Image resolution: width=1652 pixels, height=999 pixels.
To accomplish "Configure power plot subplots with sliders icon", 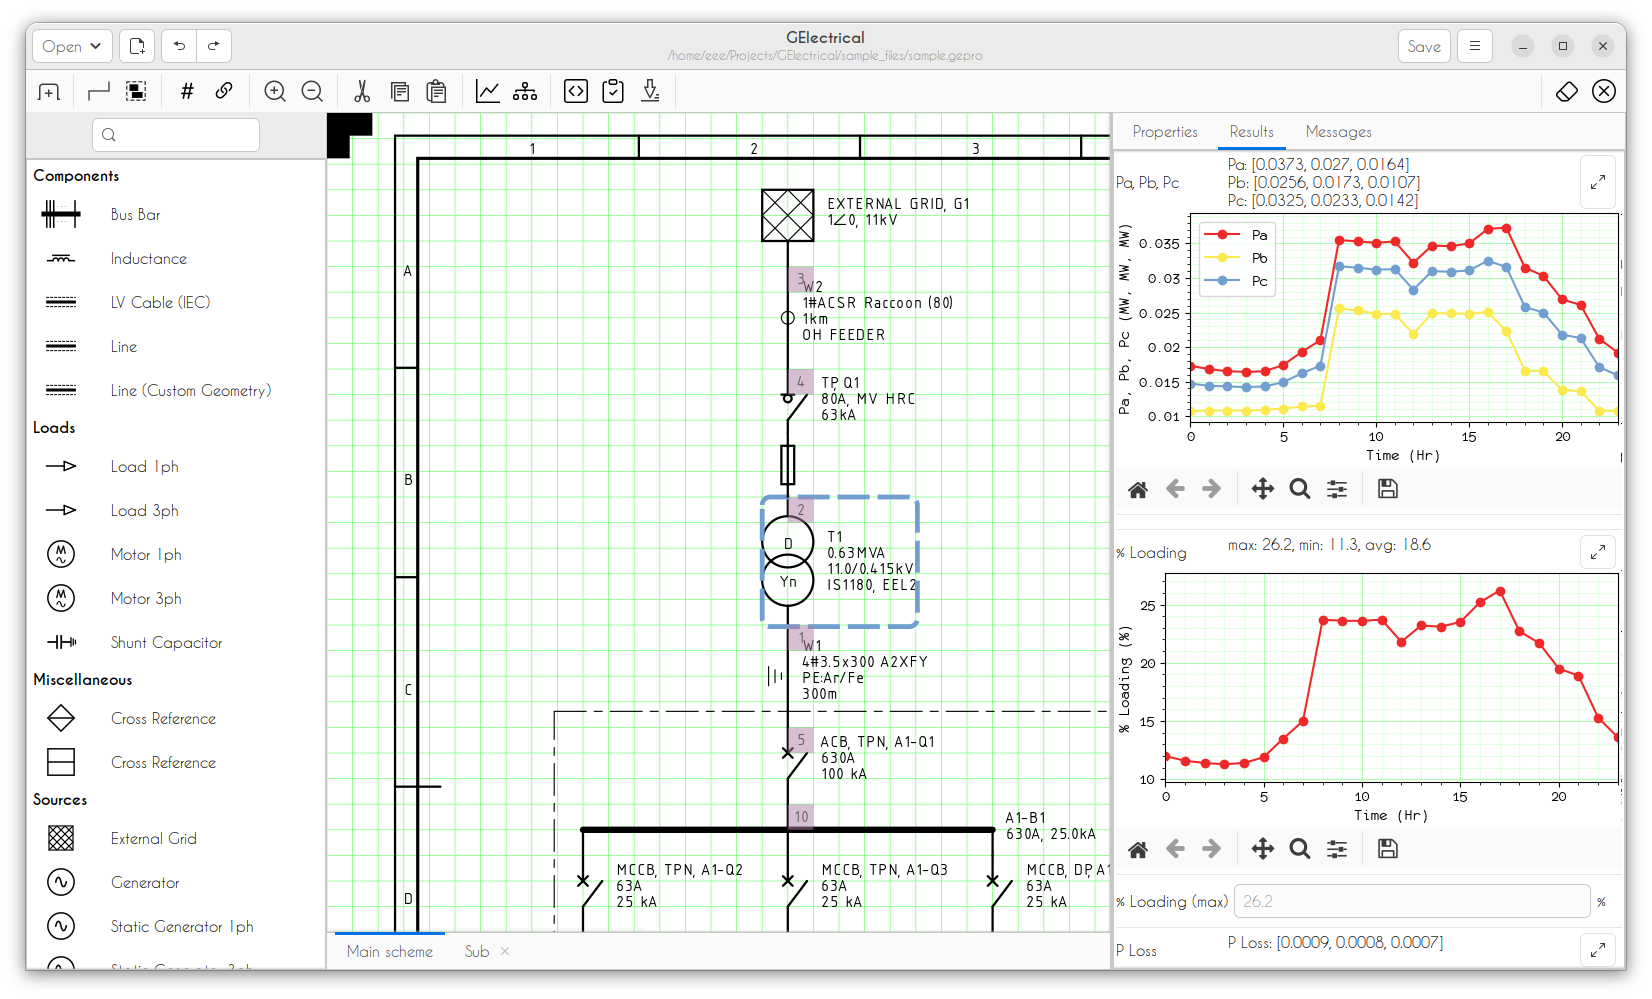I will tap(1337, 489).
